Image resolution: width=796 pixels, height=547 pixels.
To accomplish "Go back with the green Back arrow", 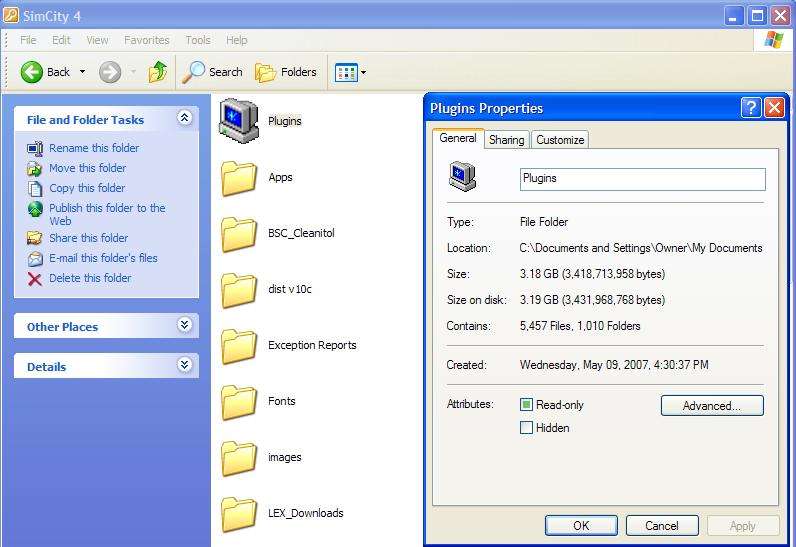I will 31,72.
